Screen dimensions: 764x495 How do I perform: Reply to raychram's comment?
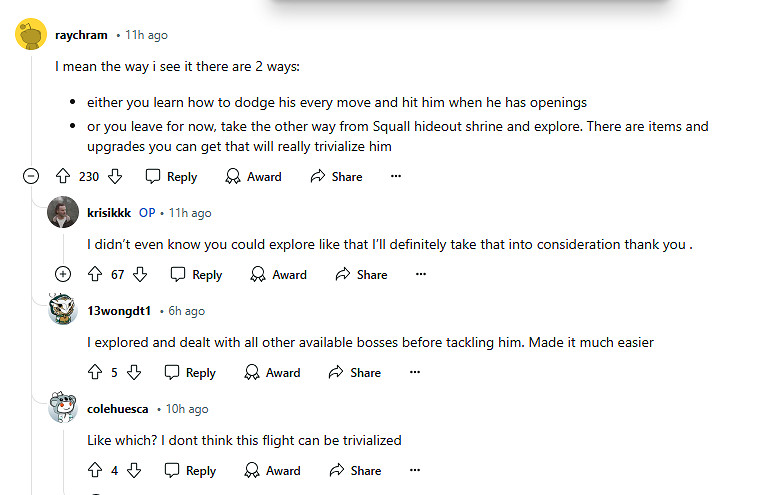coord(171,176)
